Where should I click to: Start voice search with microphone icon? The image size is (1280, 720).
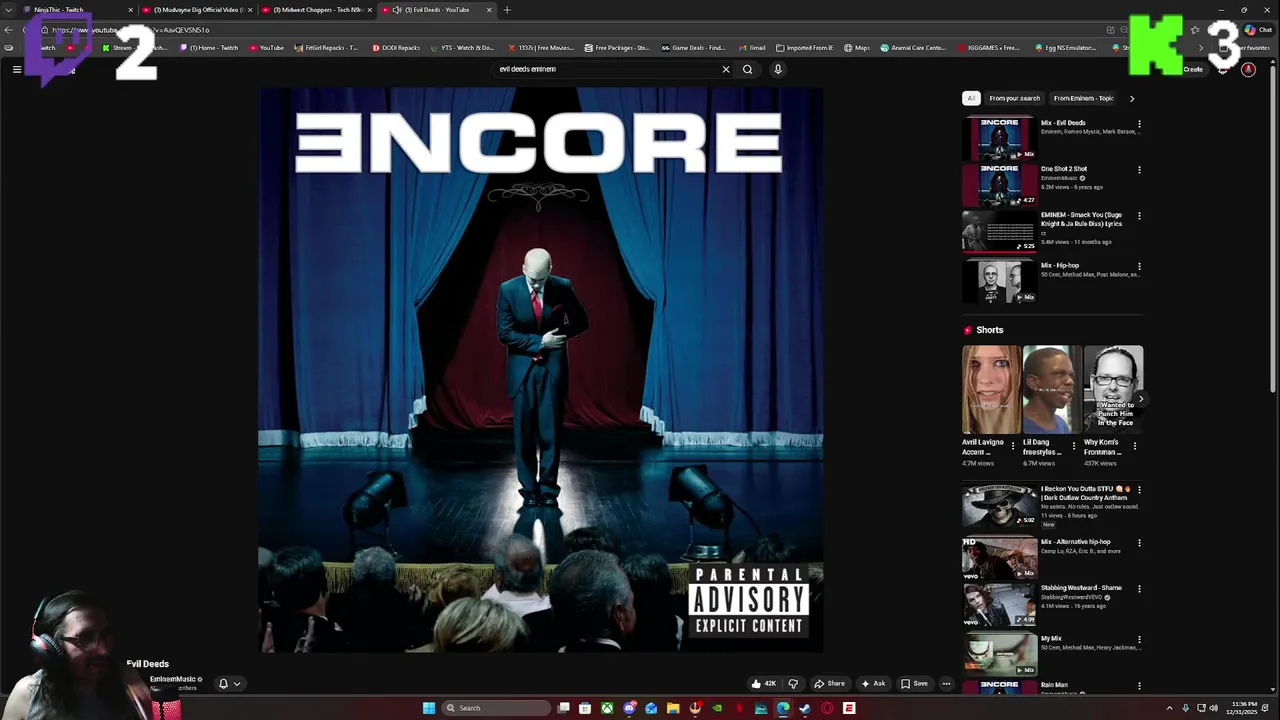pyautogui.click(x=777, y=69)
